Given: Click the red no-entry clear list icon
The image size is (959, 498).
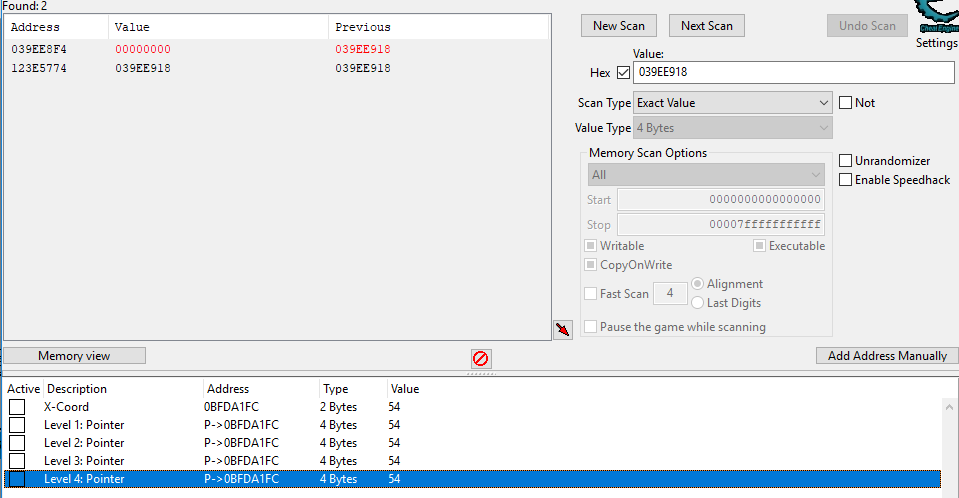Looking at the screenshot, I should [481, 358].
